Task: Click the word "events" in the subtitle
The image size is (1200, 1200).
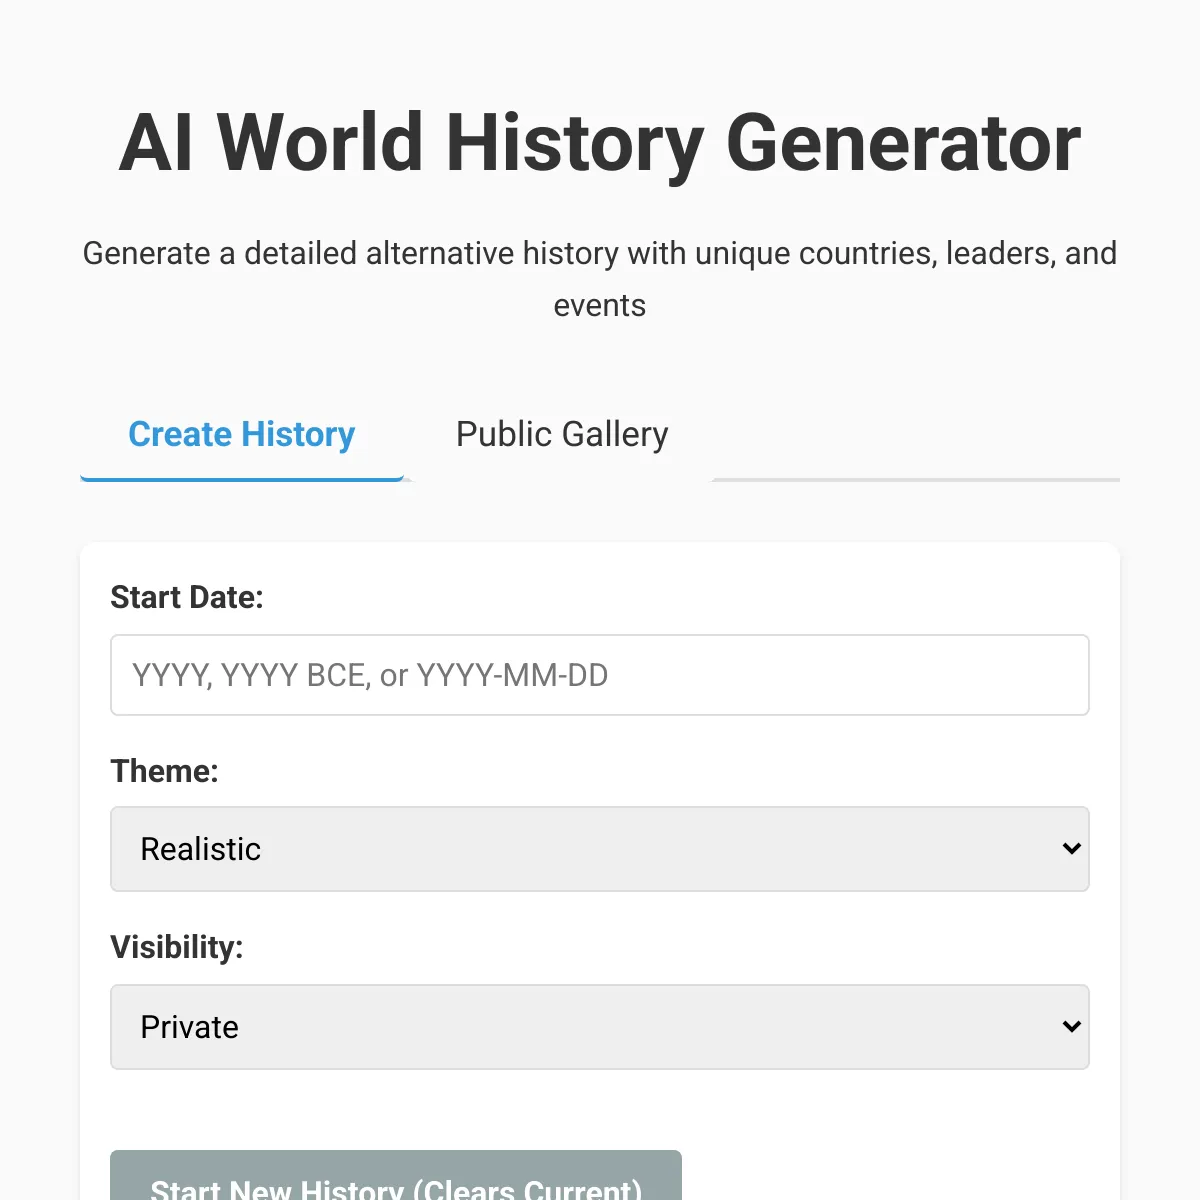Action: tap(600, 306)
